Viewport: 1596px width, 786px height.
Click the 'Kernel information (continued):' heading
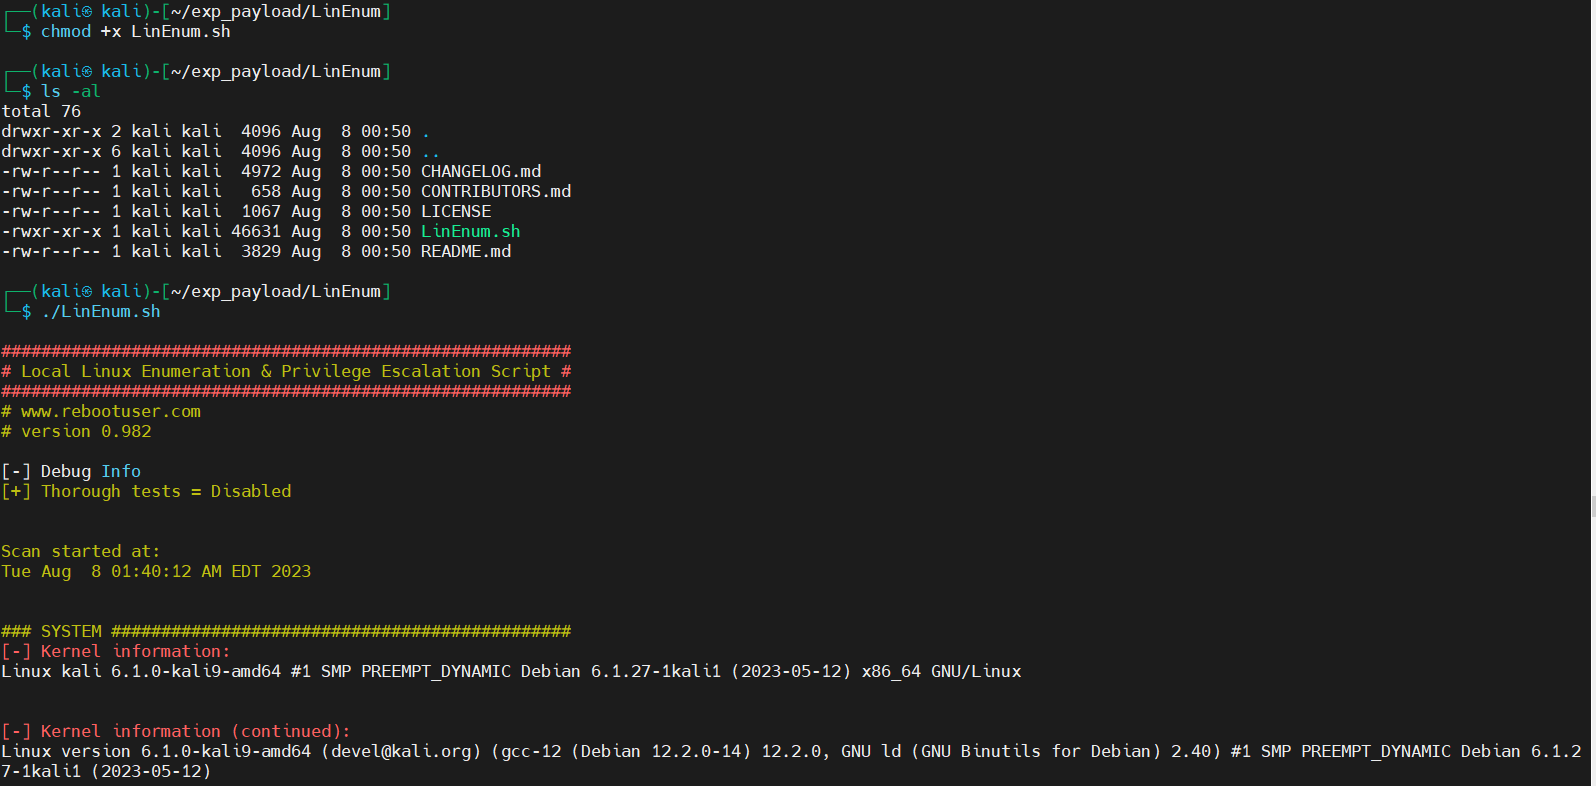(x=195, y=731)
